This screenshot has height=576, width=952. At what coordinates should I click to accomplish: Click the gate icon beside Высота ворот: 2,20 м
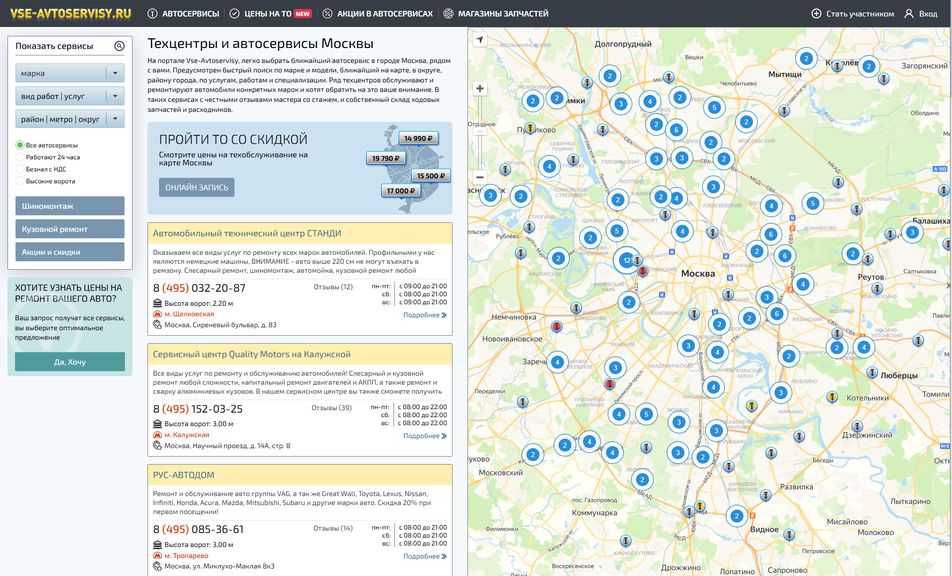click(157, 303)
